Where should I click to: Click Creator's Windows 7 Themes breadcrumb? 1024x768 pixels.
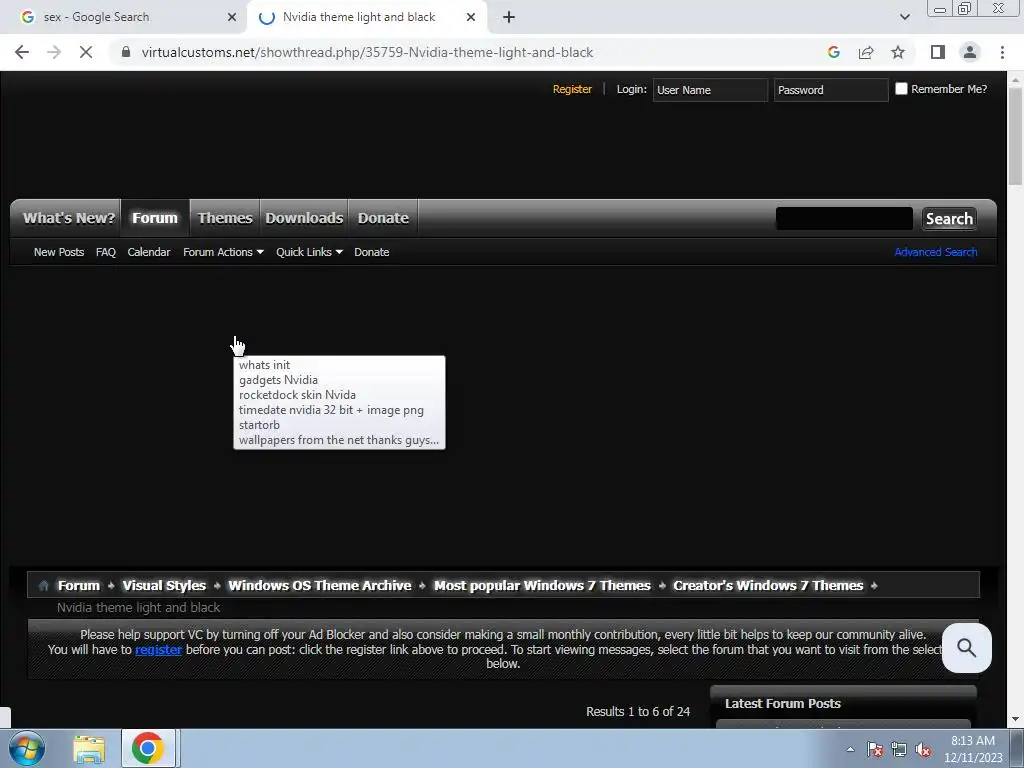(x=768, y=586)
